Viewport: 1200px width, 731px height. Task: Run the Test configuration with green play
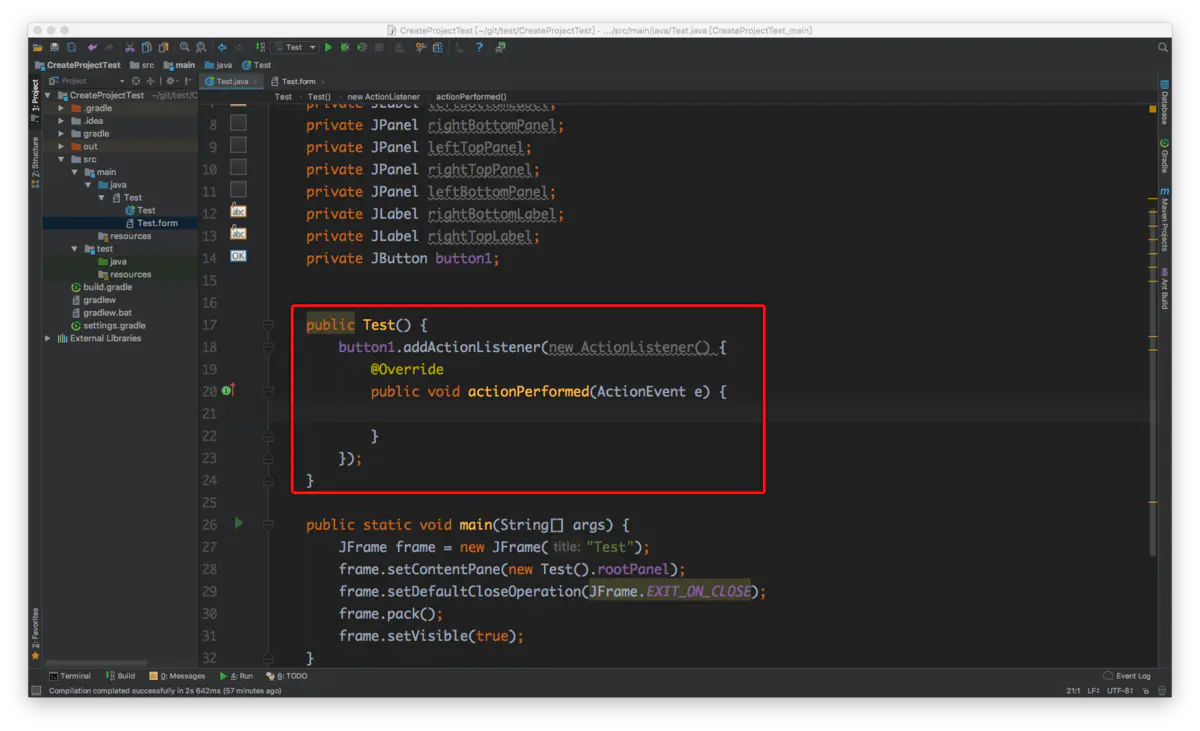pos(328,47)
